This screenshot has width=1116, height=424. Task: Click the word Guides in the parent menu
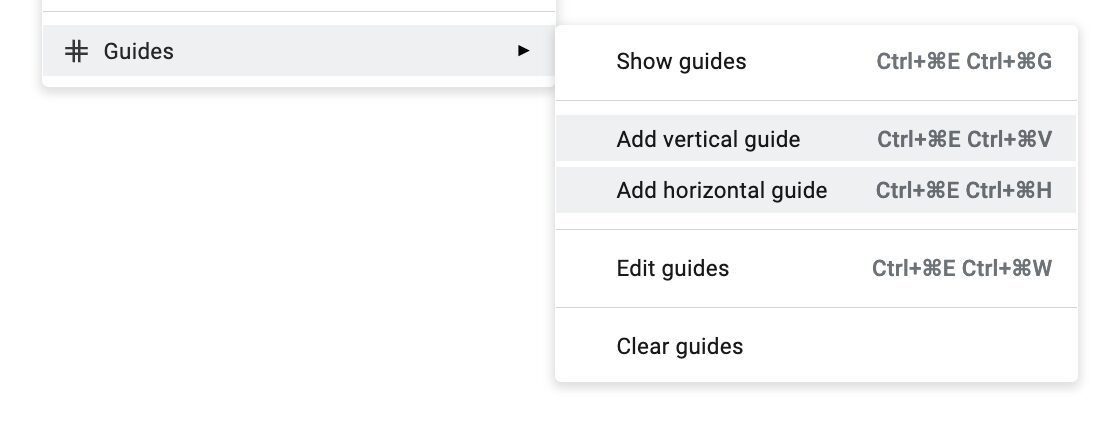(139, 51)
